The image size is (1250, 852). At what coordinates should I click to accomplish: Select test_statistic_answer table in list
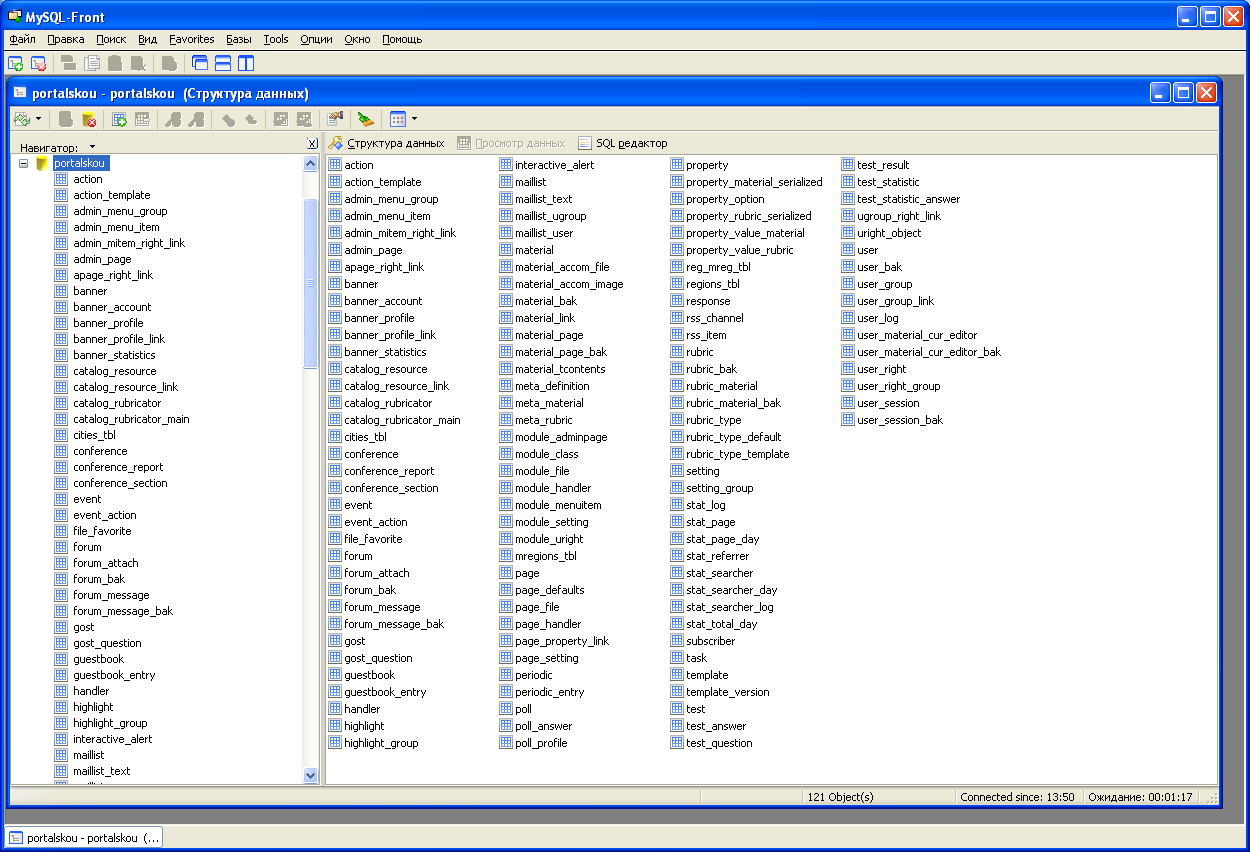click(x=908, y=199)
